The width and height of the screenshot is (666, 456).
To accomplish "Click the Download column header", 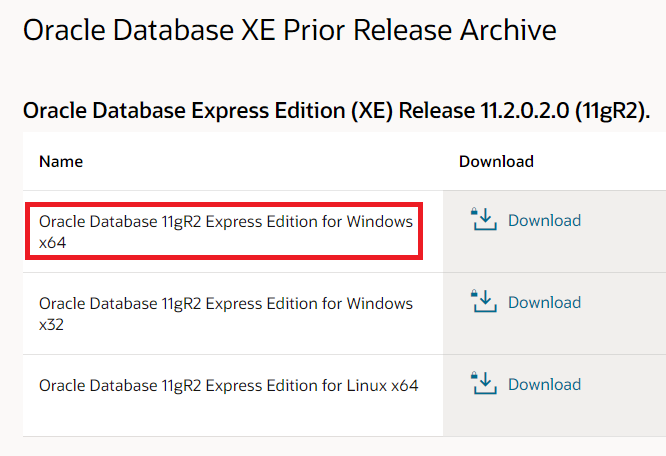I will [x=496, y=161].
